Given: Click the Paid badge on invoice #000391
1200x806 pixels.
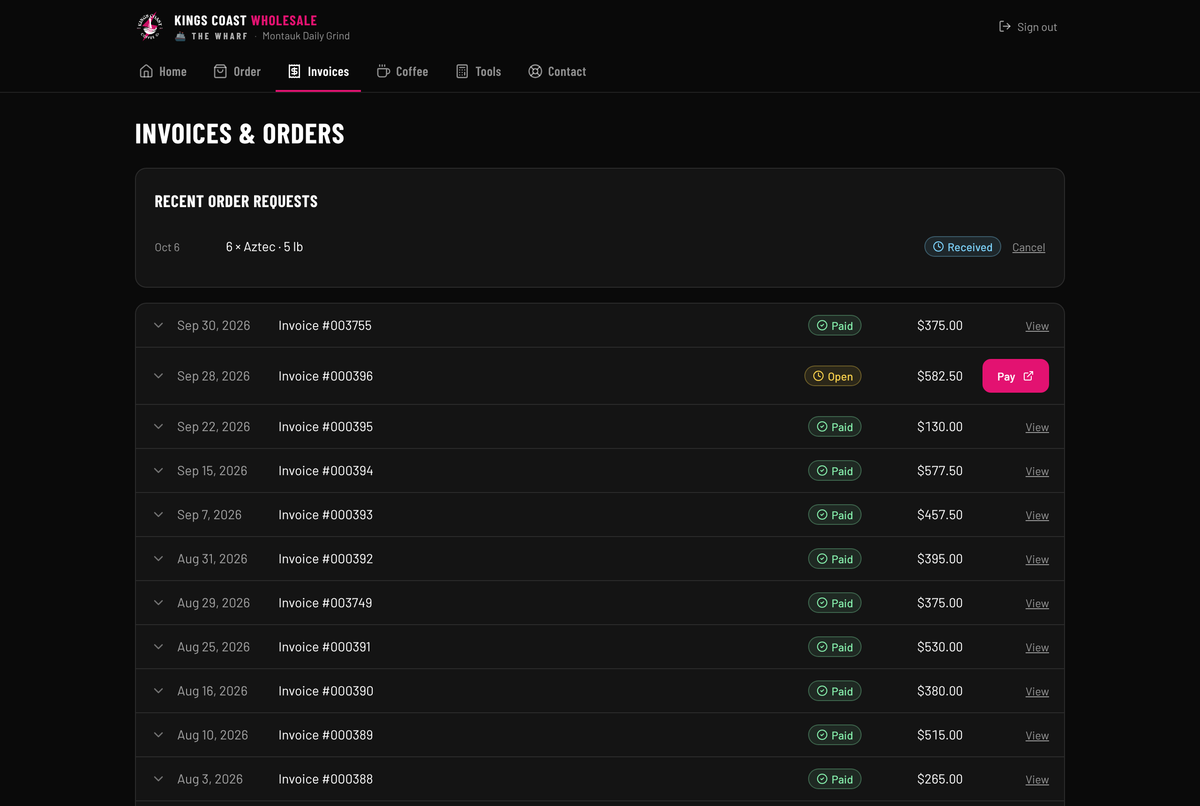Looking at the screenshot, I should (835, 647).
